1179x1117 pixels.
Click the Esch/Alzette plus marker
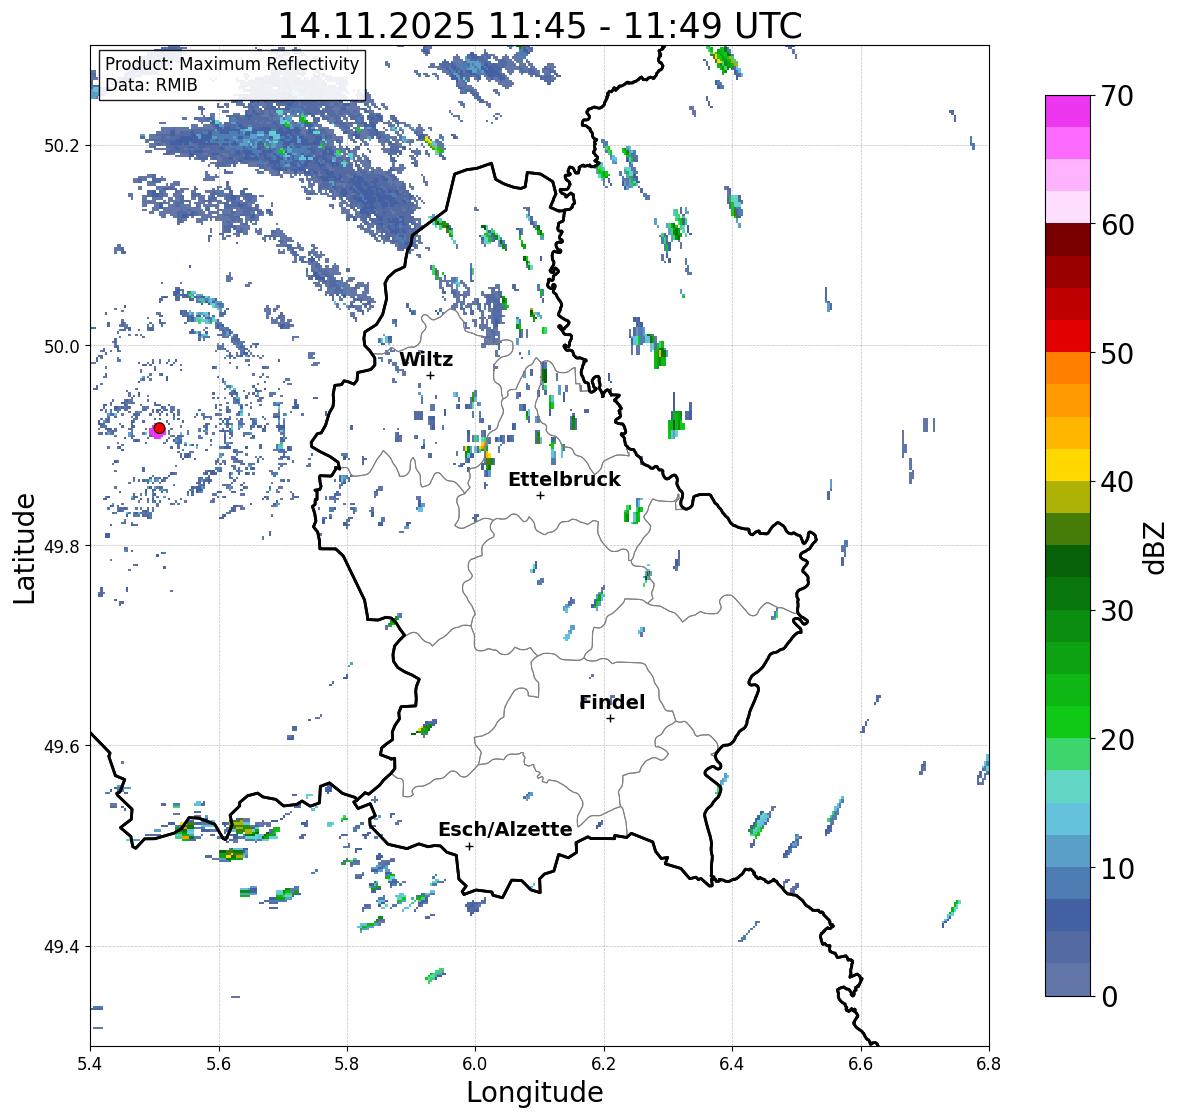click(x=469, y=846)
